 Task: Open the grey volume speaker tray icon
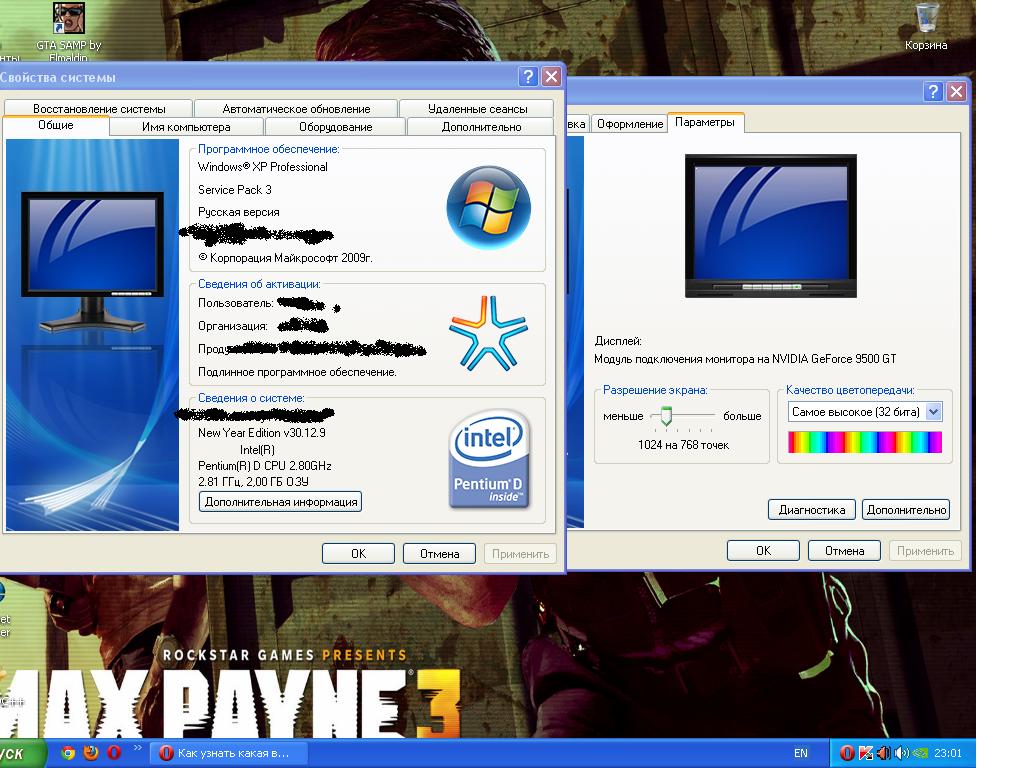(x=902, y=753)
